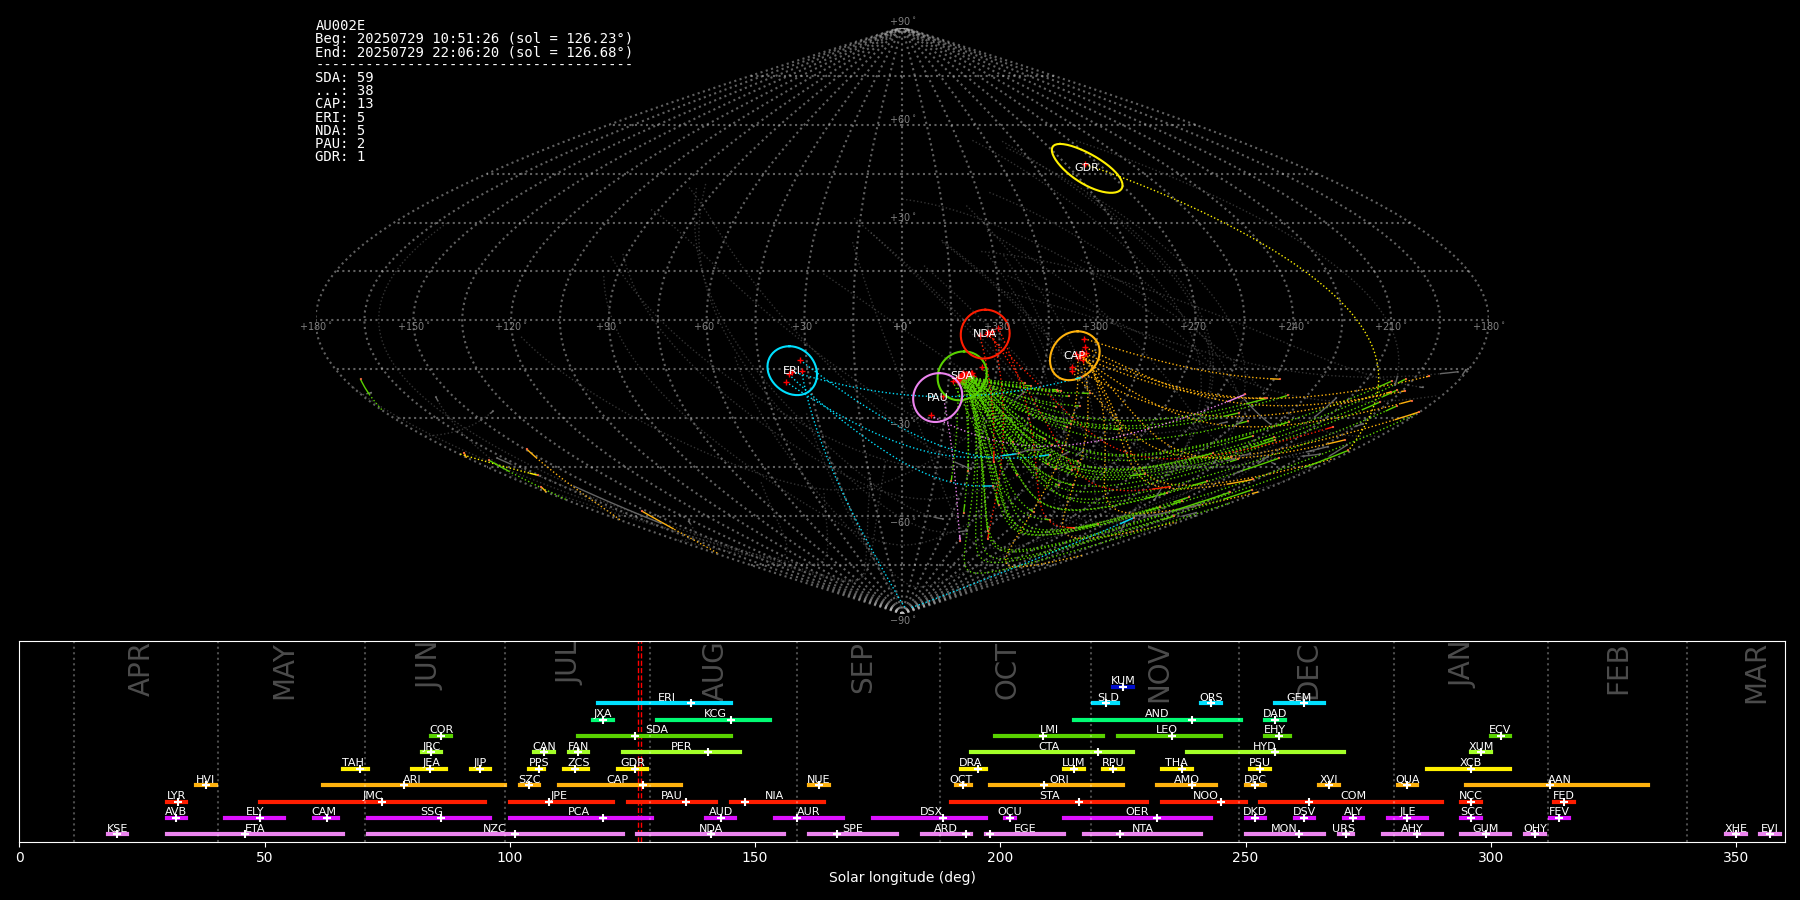Select the pink PAU radiant circle
1800x900 pixels.
click(938, 398)
